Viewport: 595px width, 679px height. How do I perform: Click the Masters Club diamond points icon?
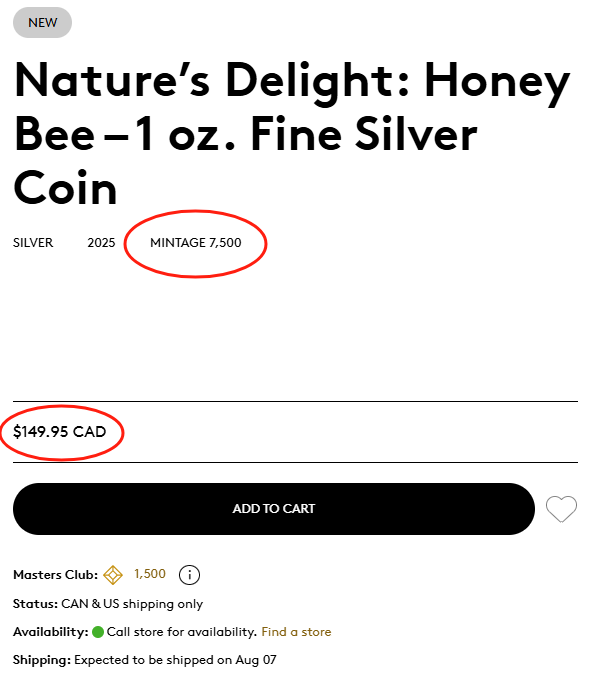[x=113, y=575]
